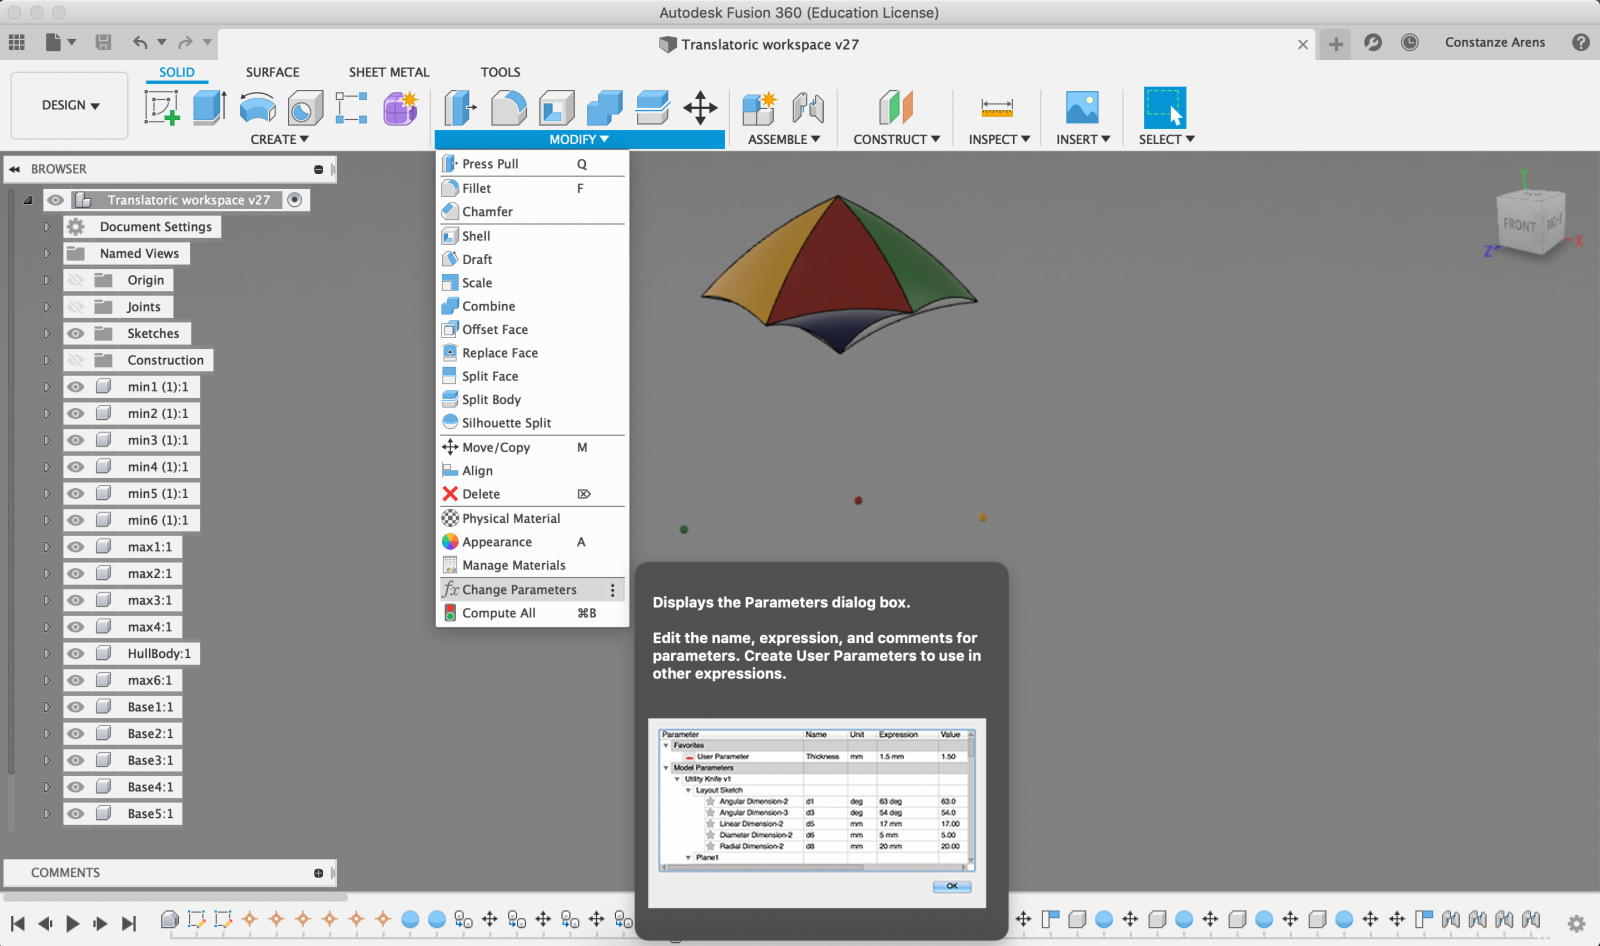Image resolution: width=1600 pixels, height=946 pixels.
Task: Hide the HullBody:1 body
Action: 76,654
